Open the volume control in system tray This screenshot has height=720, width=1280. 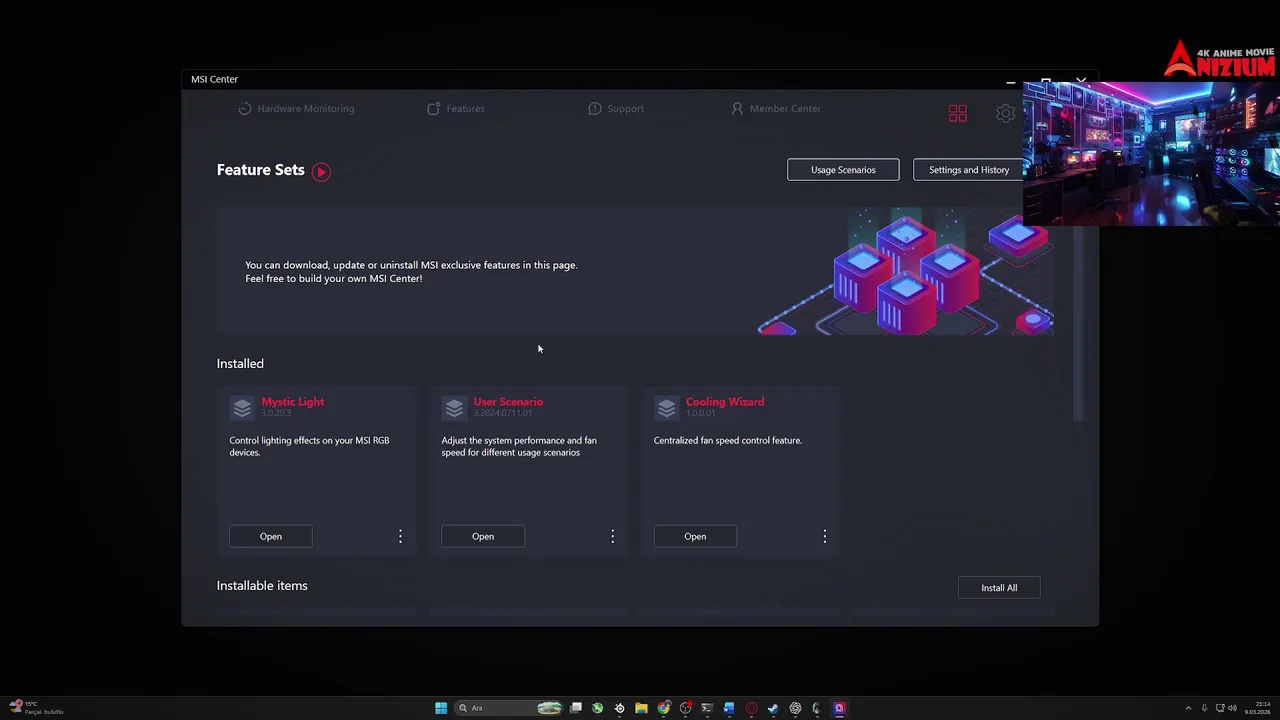click(x=1232, y=708)
